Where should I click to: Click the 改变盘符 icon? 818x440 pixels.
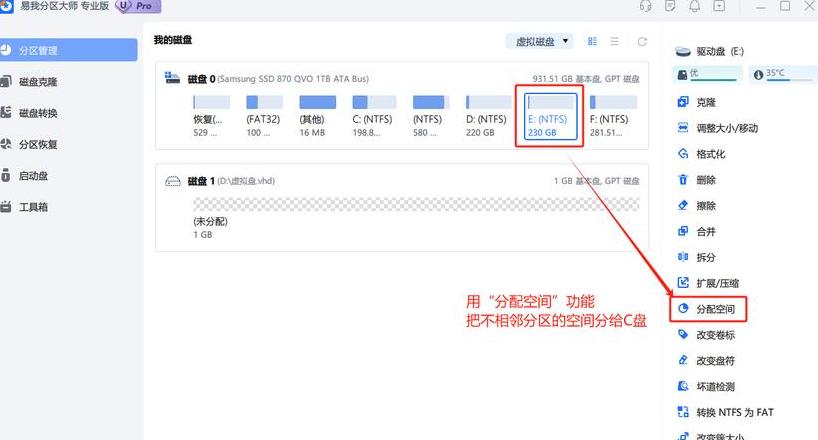pos(683,360)
